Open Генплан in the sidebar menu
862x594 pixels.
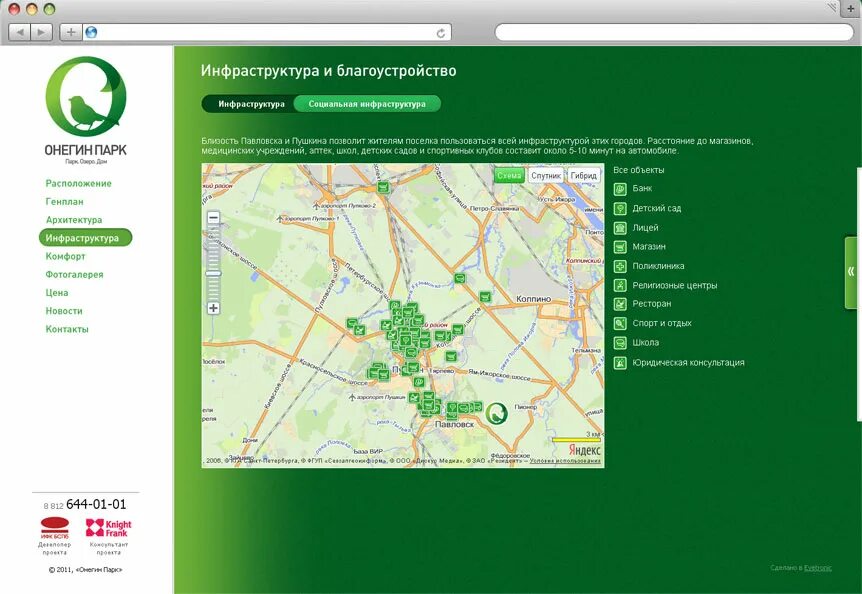pyautogui.click(x=65, y=202)
